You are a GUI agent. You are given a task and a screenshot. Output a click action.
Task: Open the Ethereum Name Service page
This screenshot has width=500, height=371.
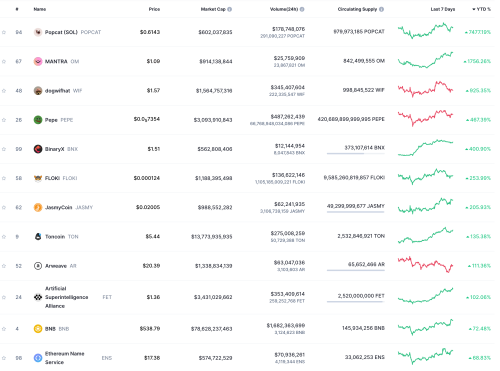[x=64, y=358]
